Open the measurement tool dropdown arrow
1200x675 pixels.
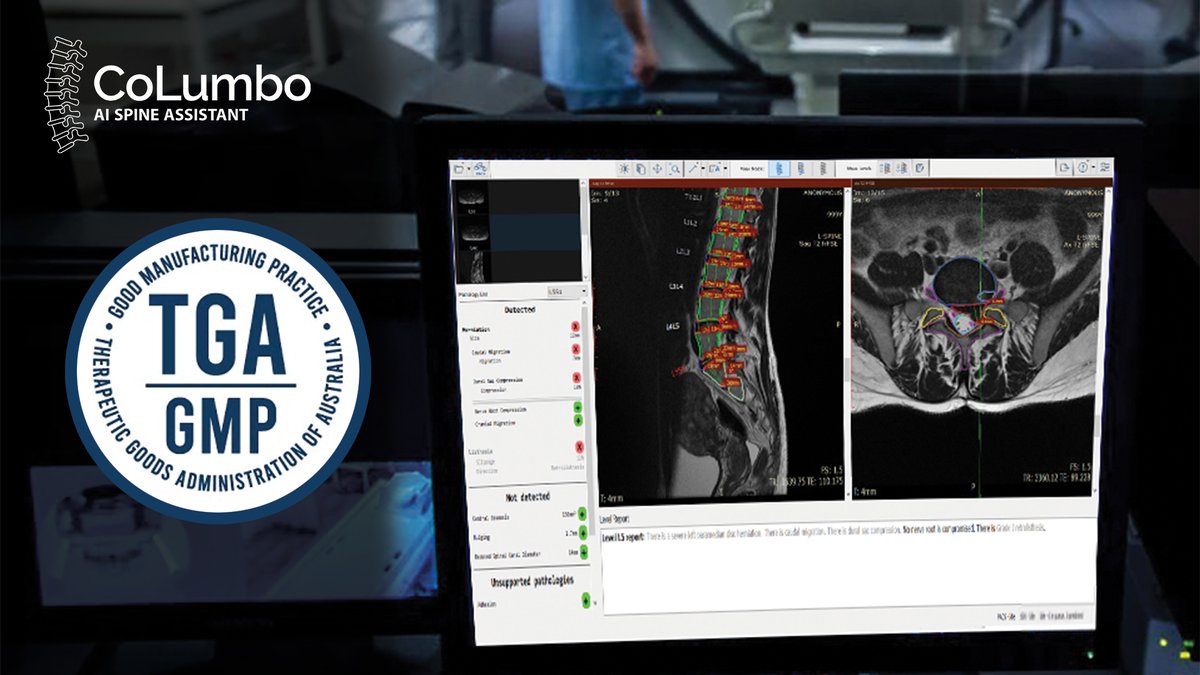point(703,169)
